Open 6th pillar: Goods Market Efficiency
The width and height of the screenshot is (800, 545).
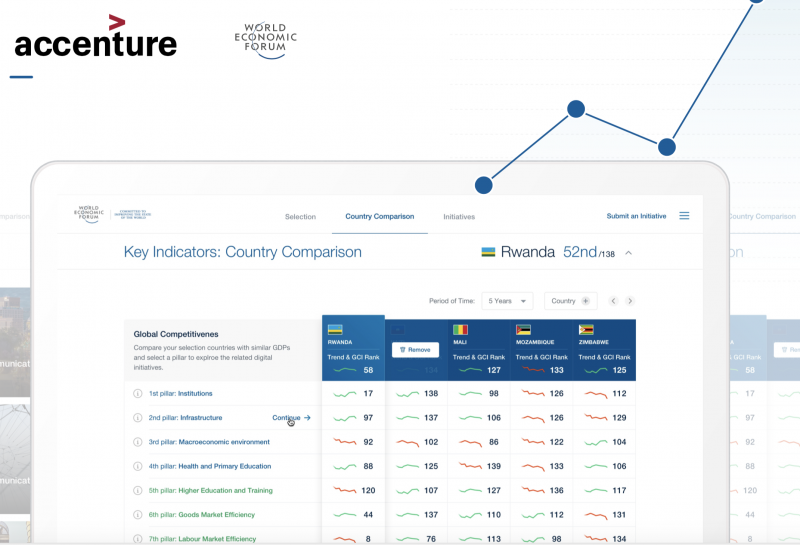click(x=202, y=514)
